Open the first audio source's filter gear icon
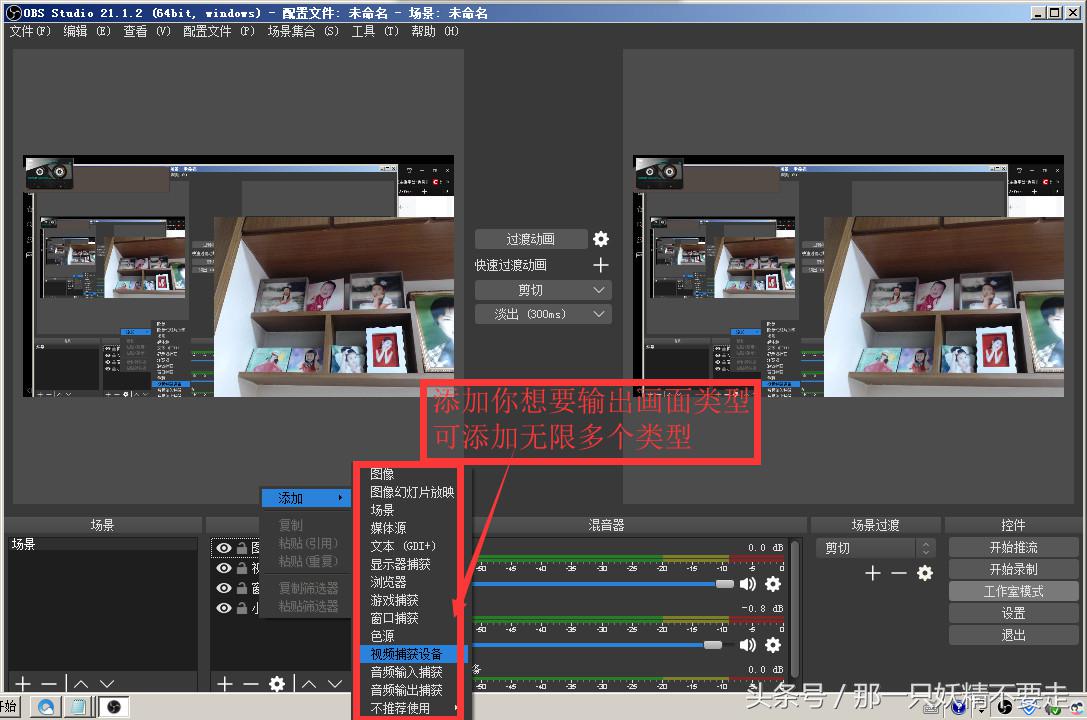The image size is (1087, 720). click(x=773, y=584)
